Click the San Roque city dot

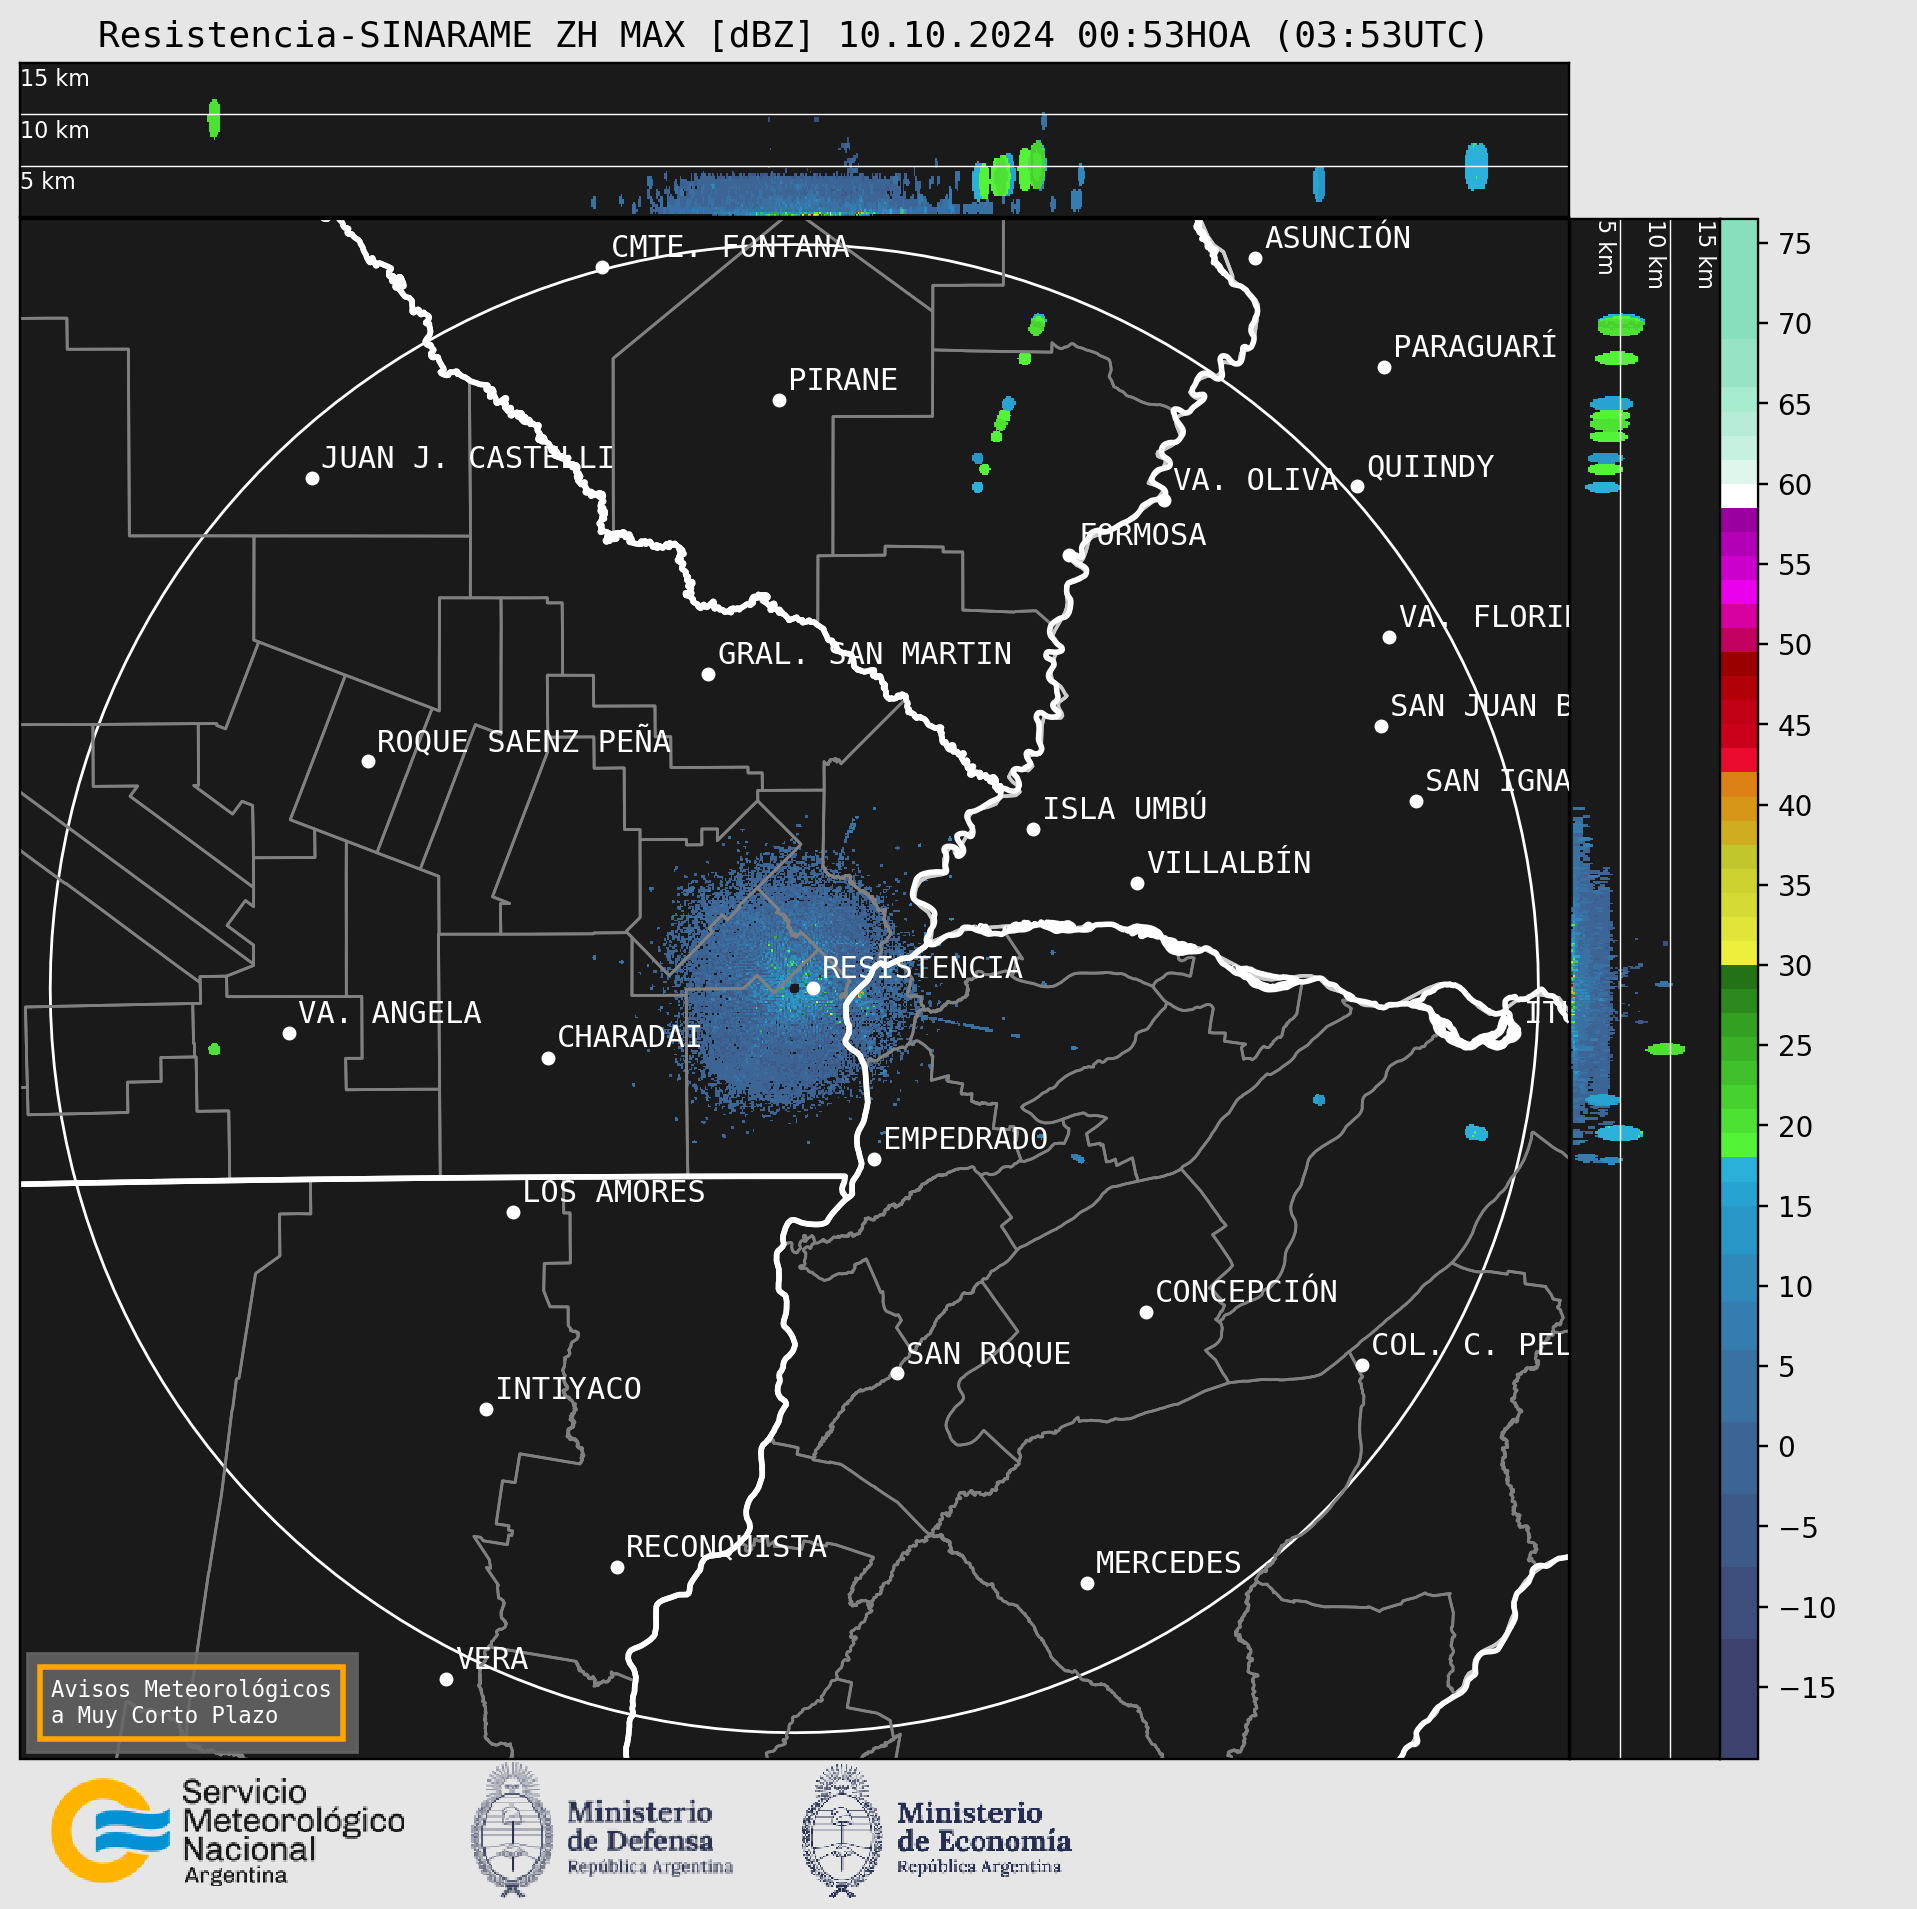pyautogui.click(x=897, y=1373)
